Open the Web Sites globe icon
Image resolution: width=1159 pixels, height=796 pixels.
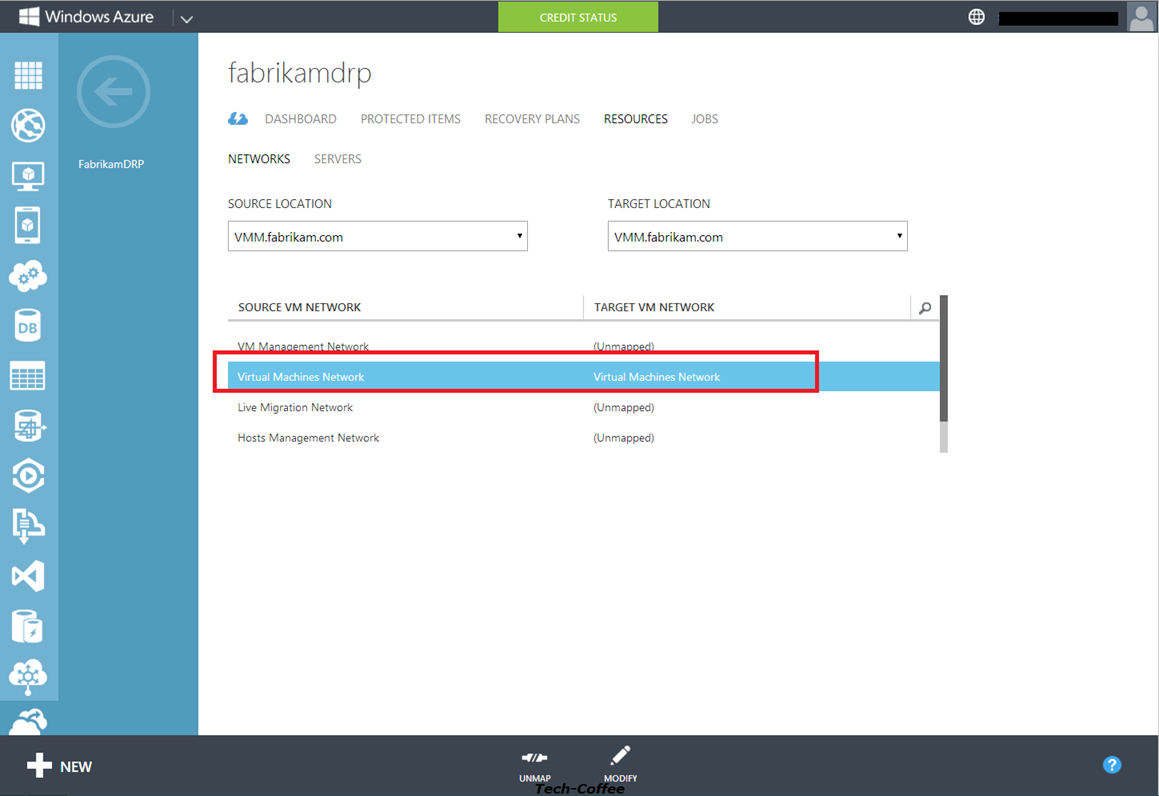click(x=28, y=125)
